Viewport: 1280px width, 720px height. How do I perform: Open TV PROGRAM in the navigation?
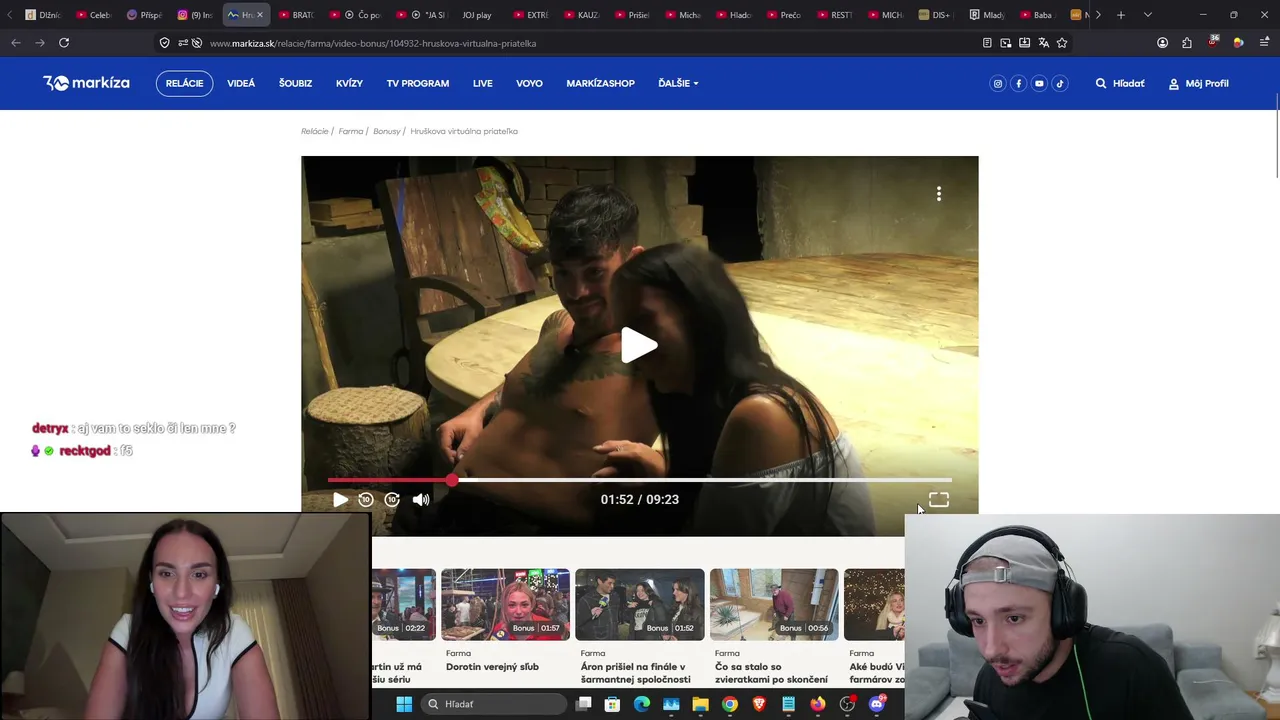click(418, 83)
